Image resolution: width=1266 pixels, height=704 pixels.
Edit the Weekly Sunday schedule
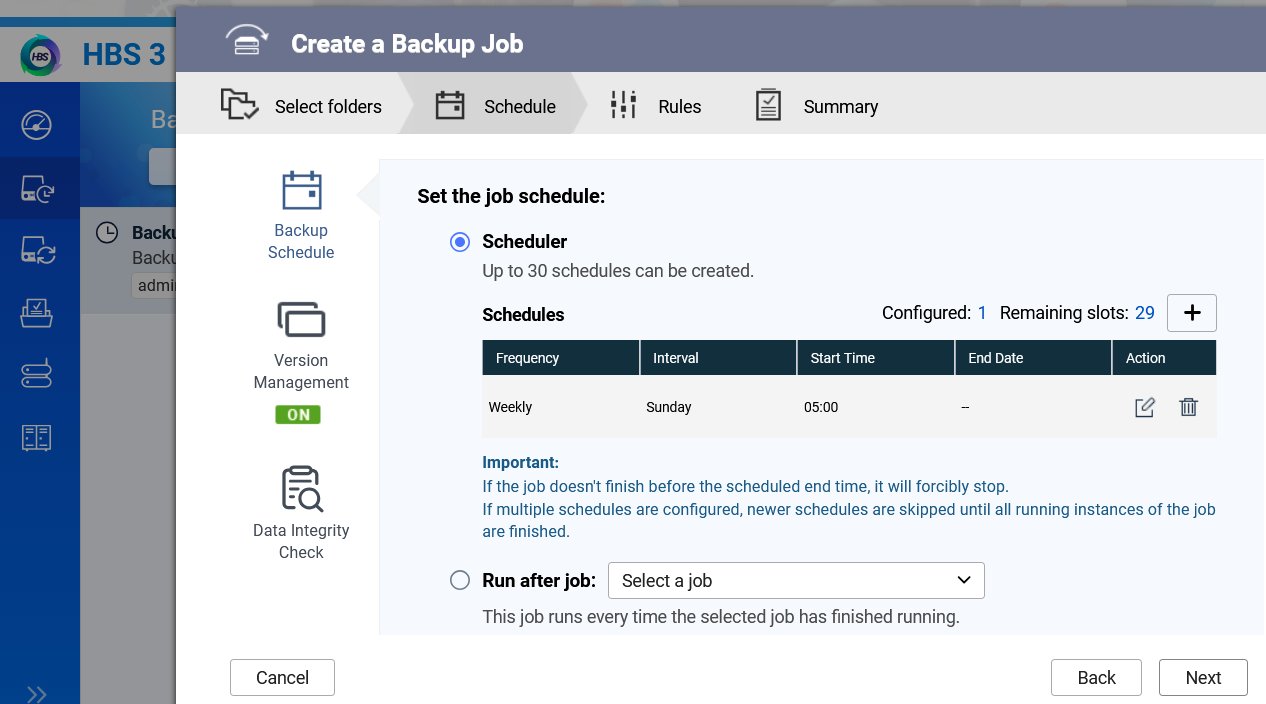pos(1145,407)
